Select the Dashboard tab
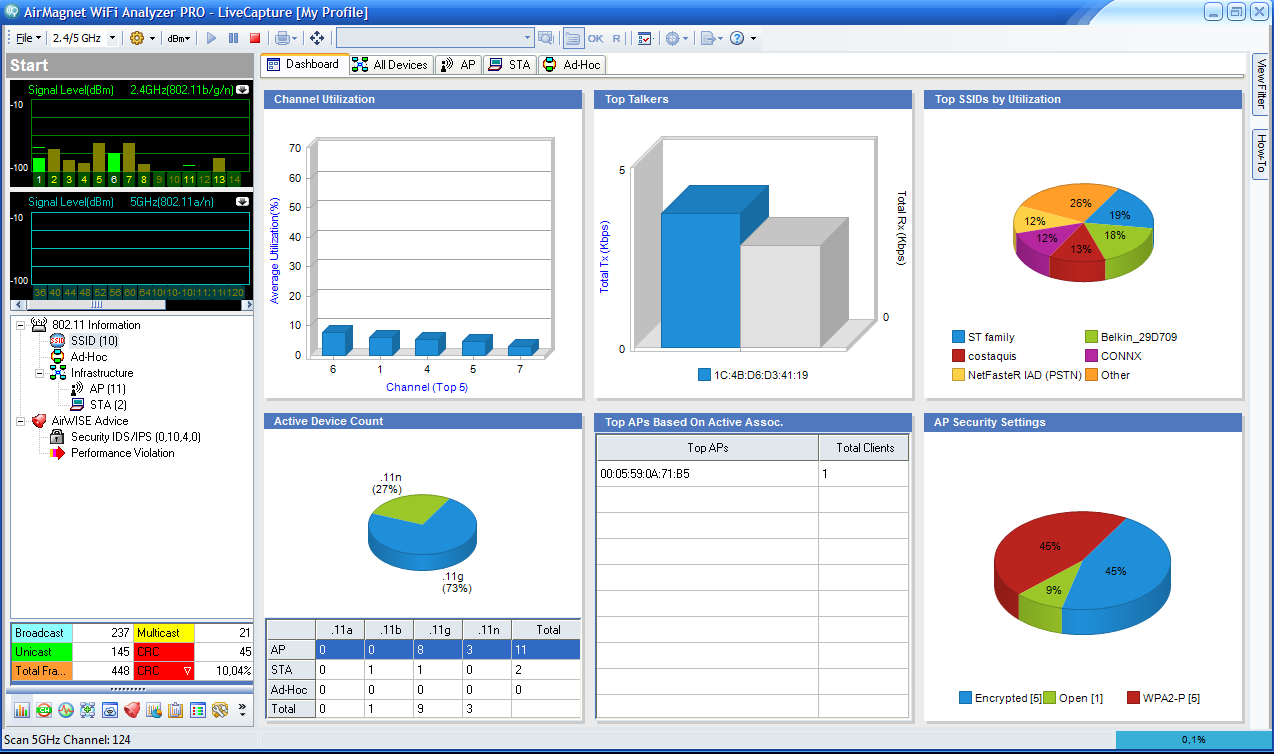This screenshot has height=754, width=1274. [303, 64]
